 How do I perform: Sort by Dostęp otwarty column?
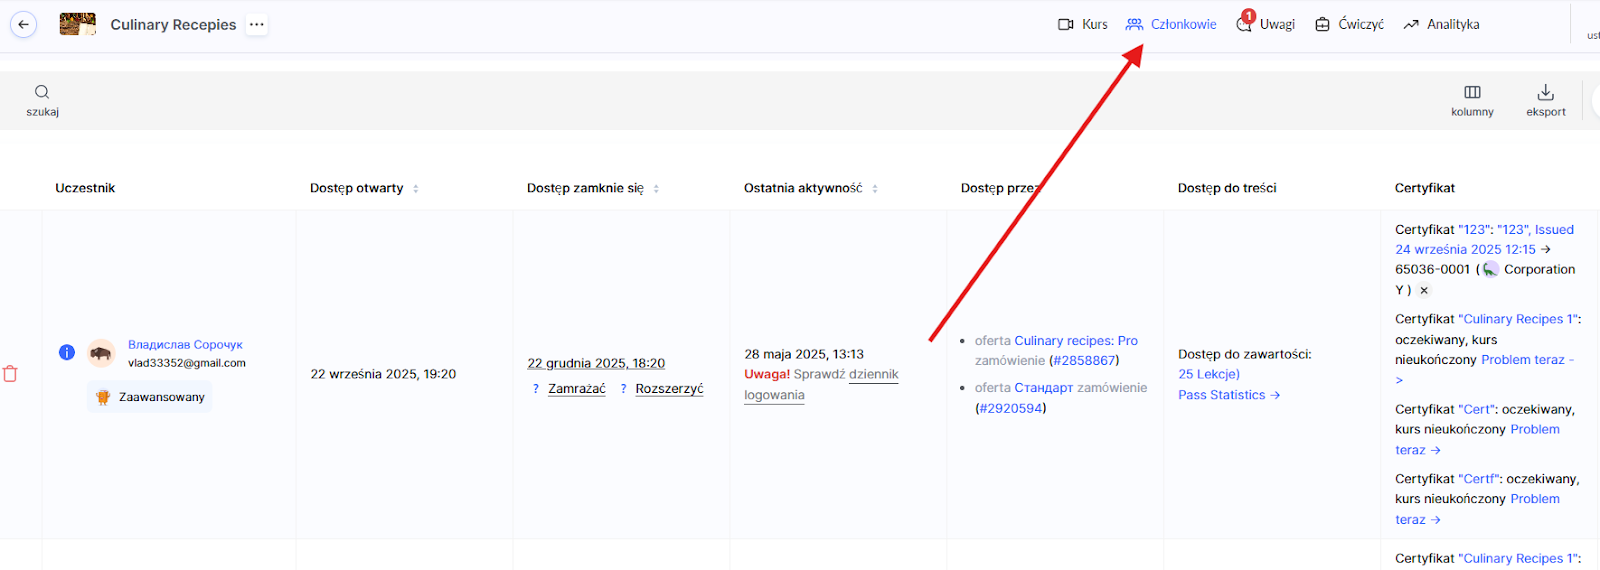416,189
